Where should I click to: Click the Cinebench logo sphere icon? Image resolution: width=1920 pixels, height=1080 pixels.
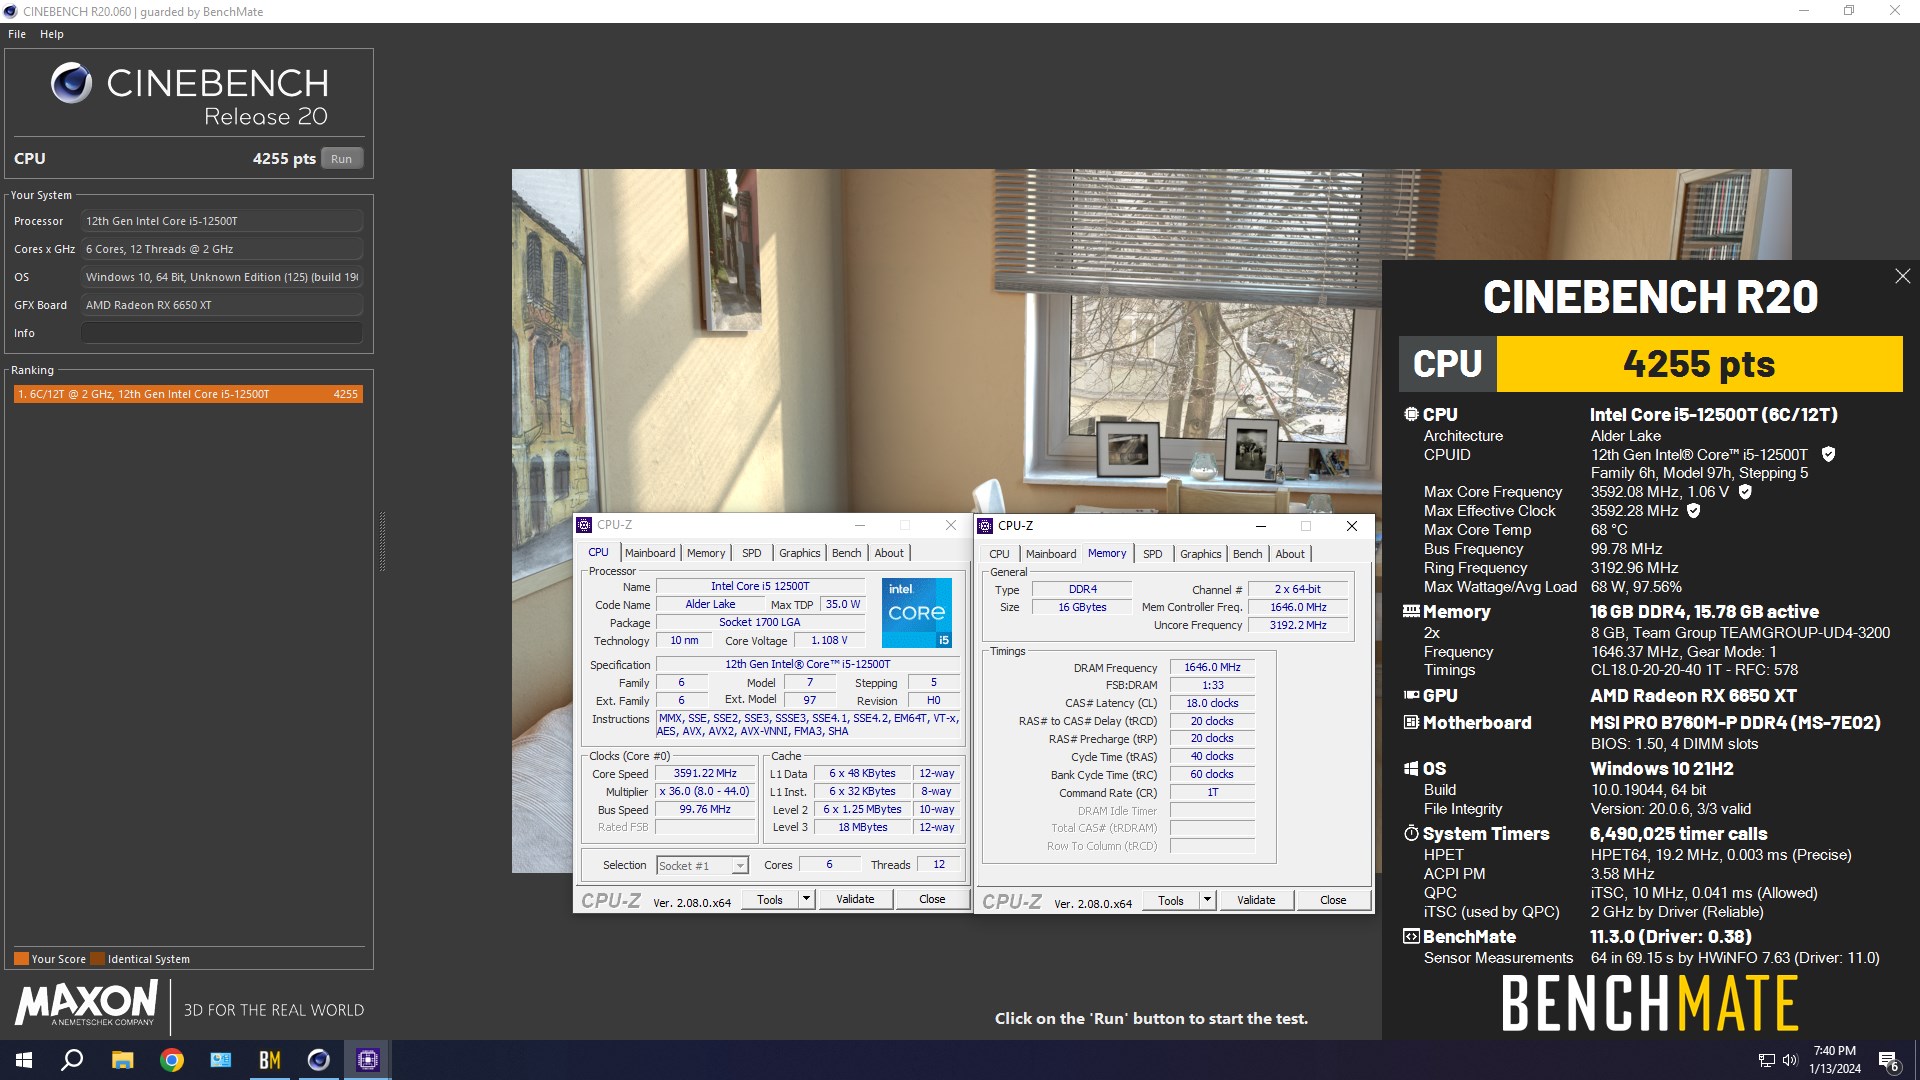(x=71, y=83)
